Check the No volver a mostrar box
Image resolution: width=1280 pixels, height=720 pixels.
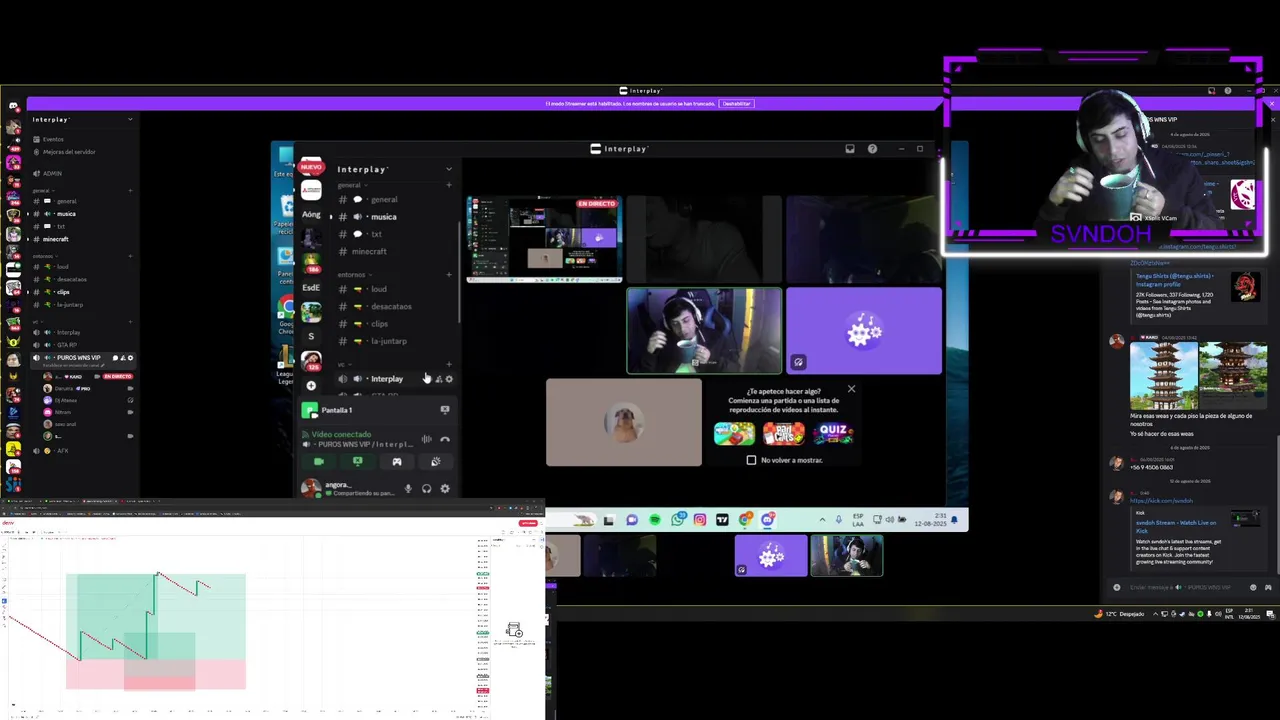tap(751, 460)
